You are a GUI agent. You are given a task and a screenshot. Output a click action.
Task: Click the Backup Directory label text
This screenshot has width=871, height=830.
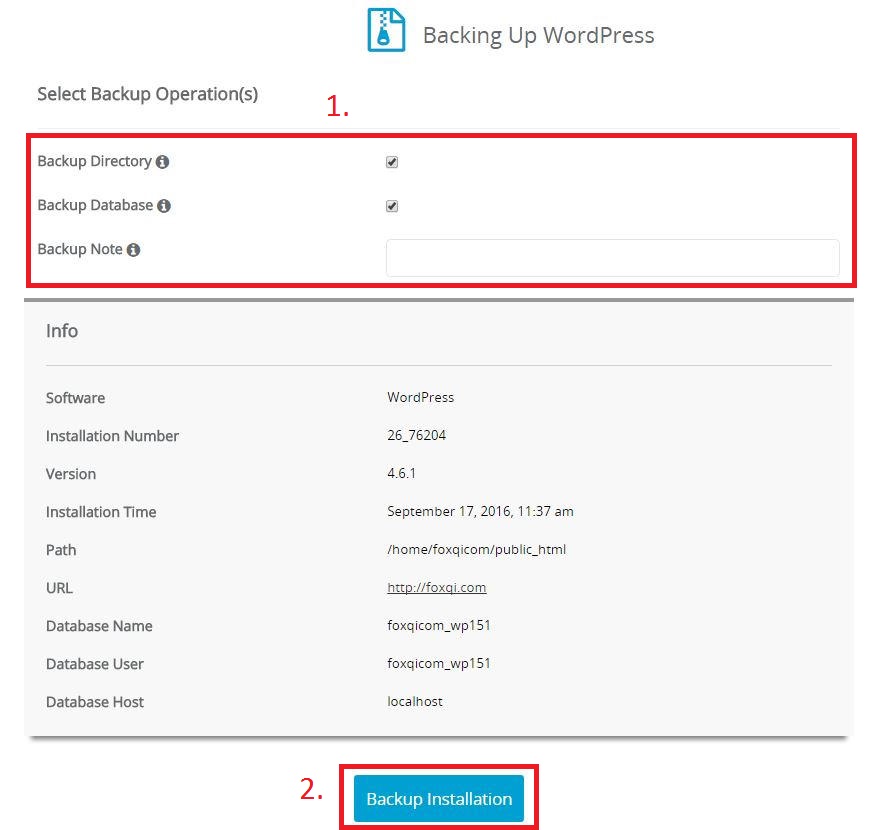[x=94, y=161]
